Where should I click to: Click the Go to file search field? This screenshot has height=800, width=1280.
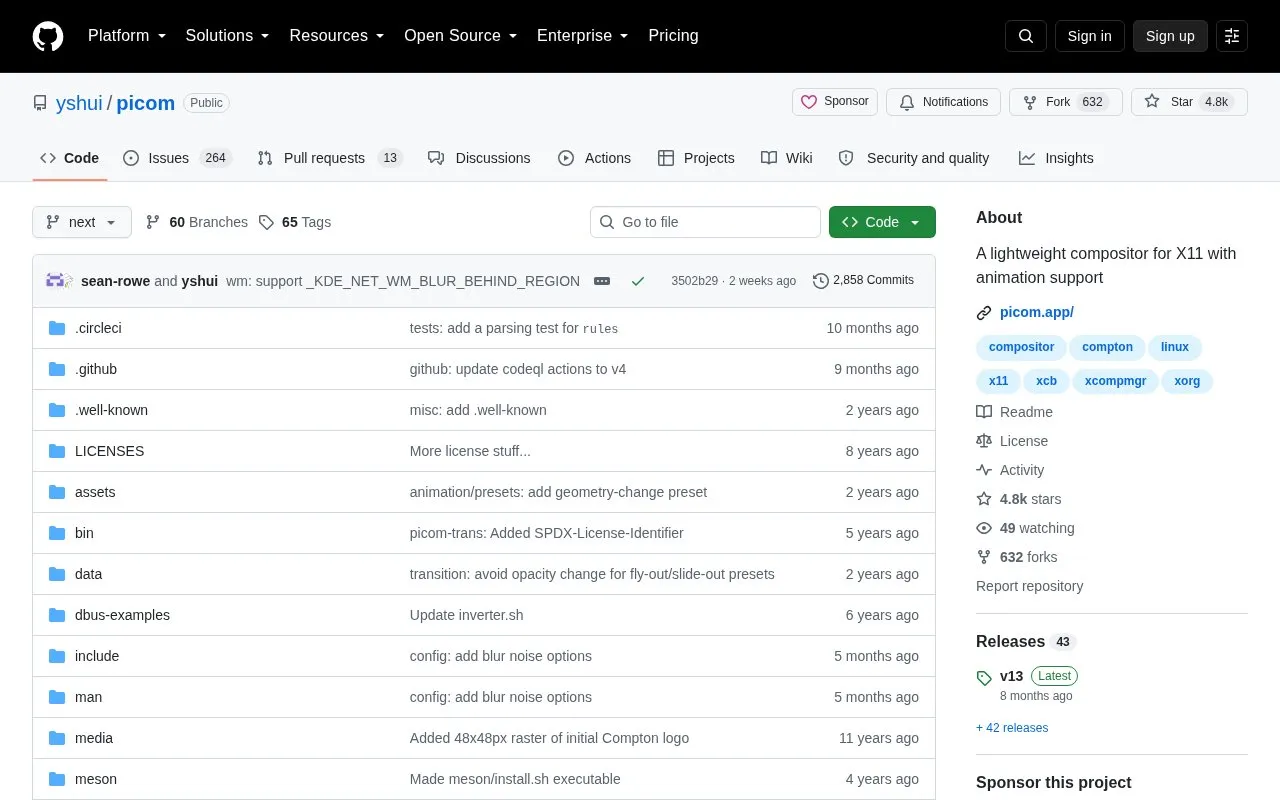(x=705, y=222)
